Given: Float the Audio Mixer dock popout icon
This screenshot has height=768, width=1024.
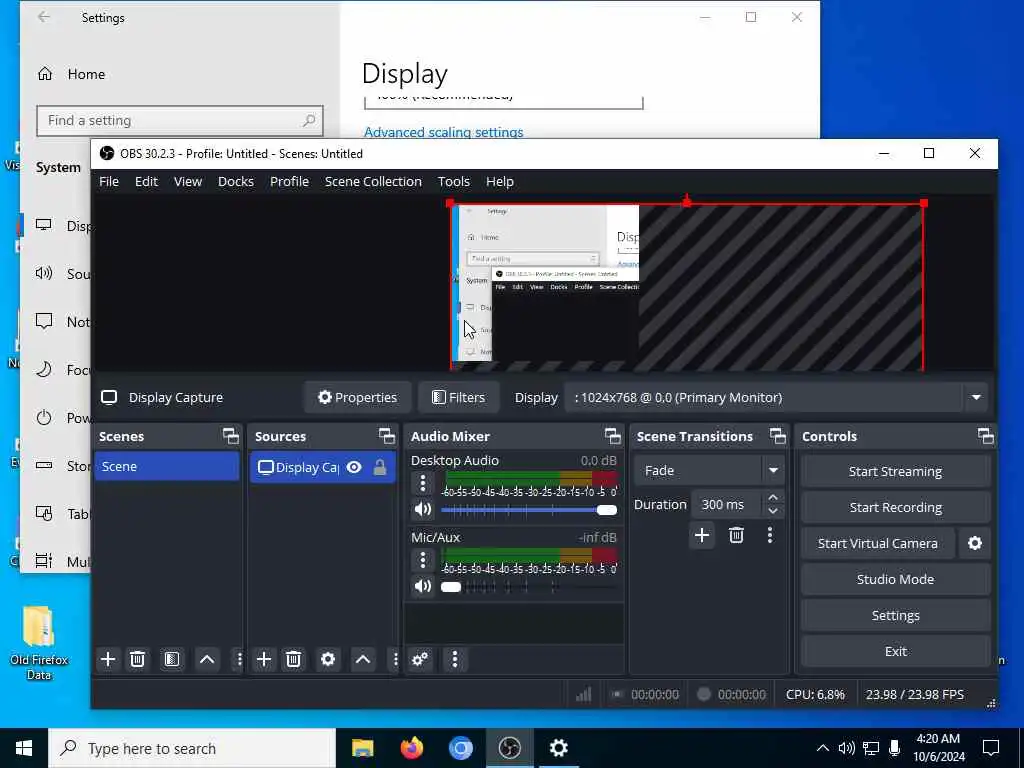Looking at the screenshot, I should [x=613, y=436].
